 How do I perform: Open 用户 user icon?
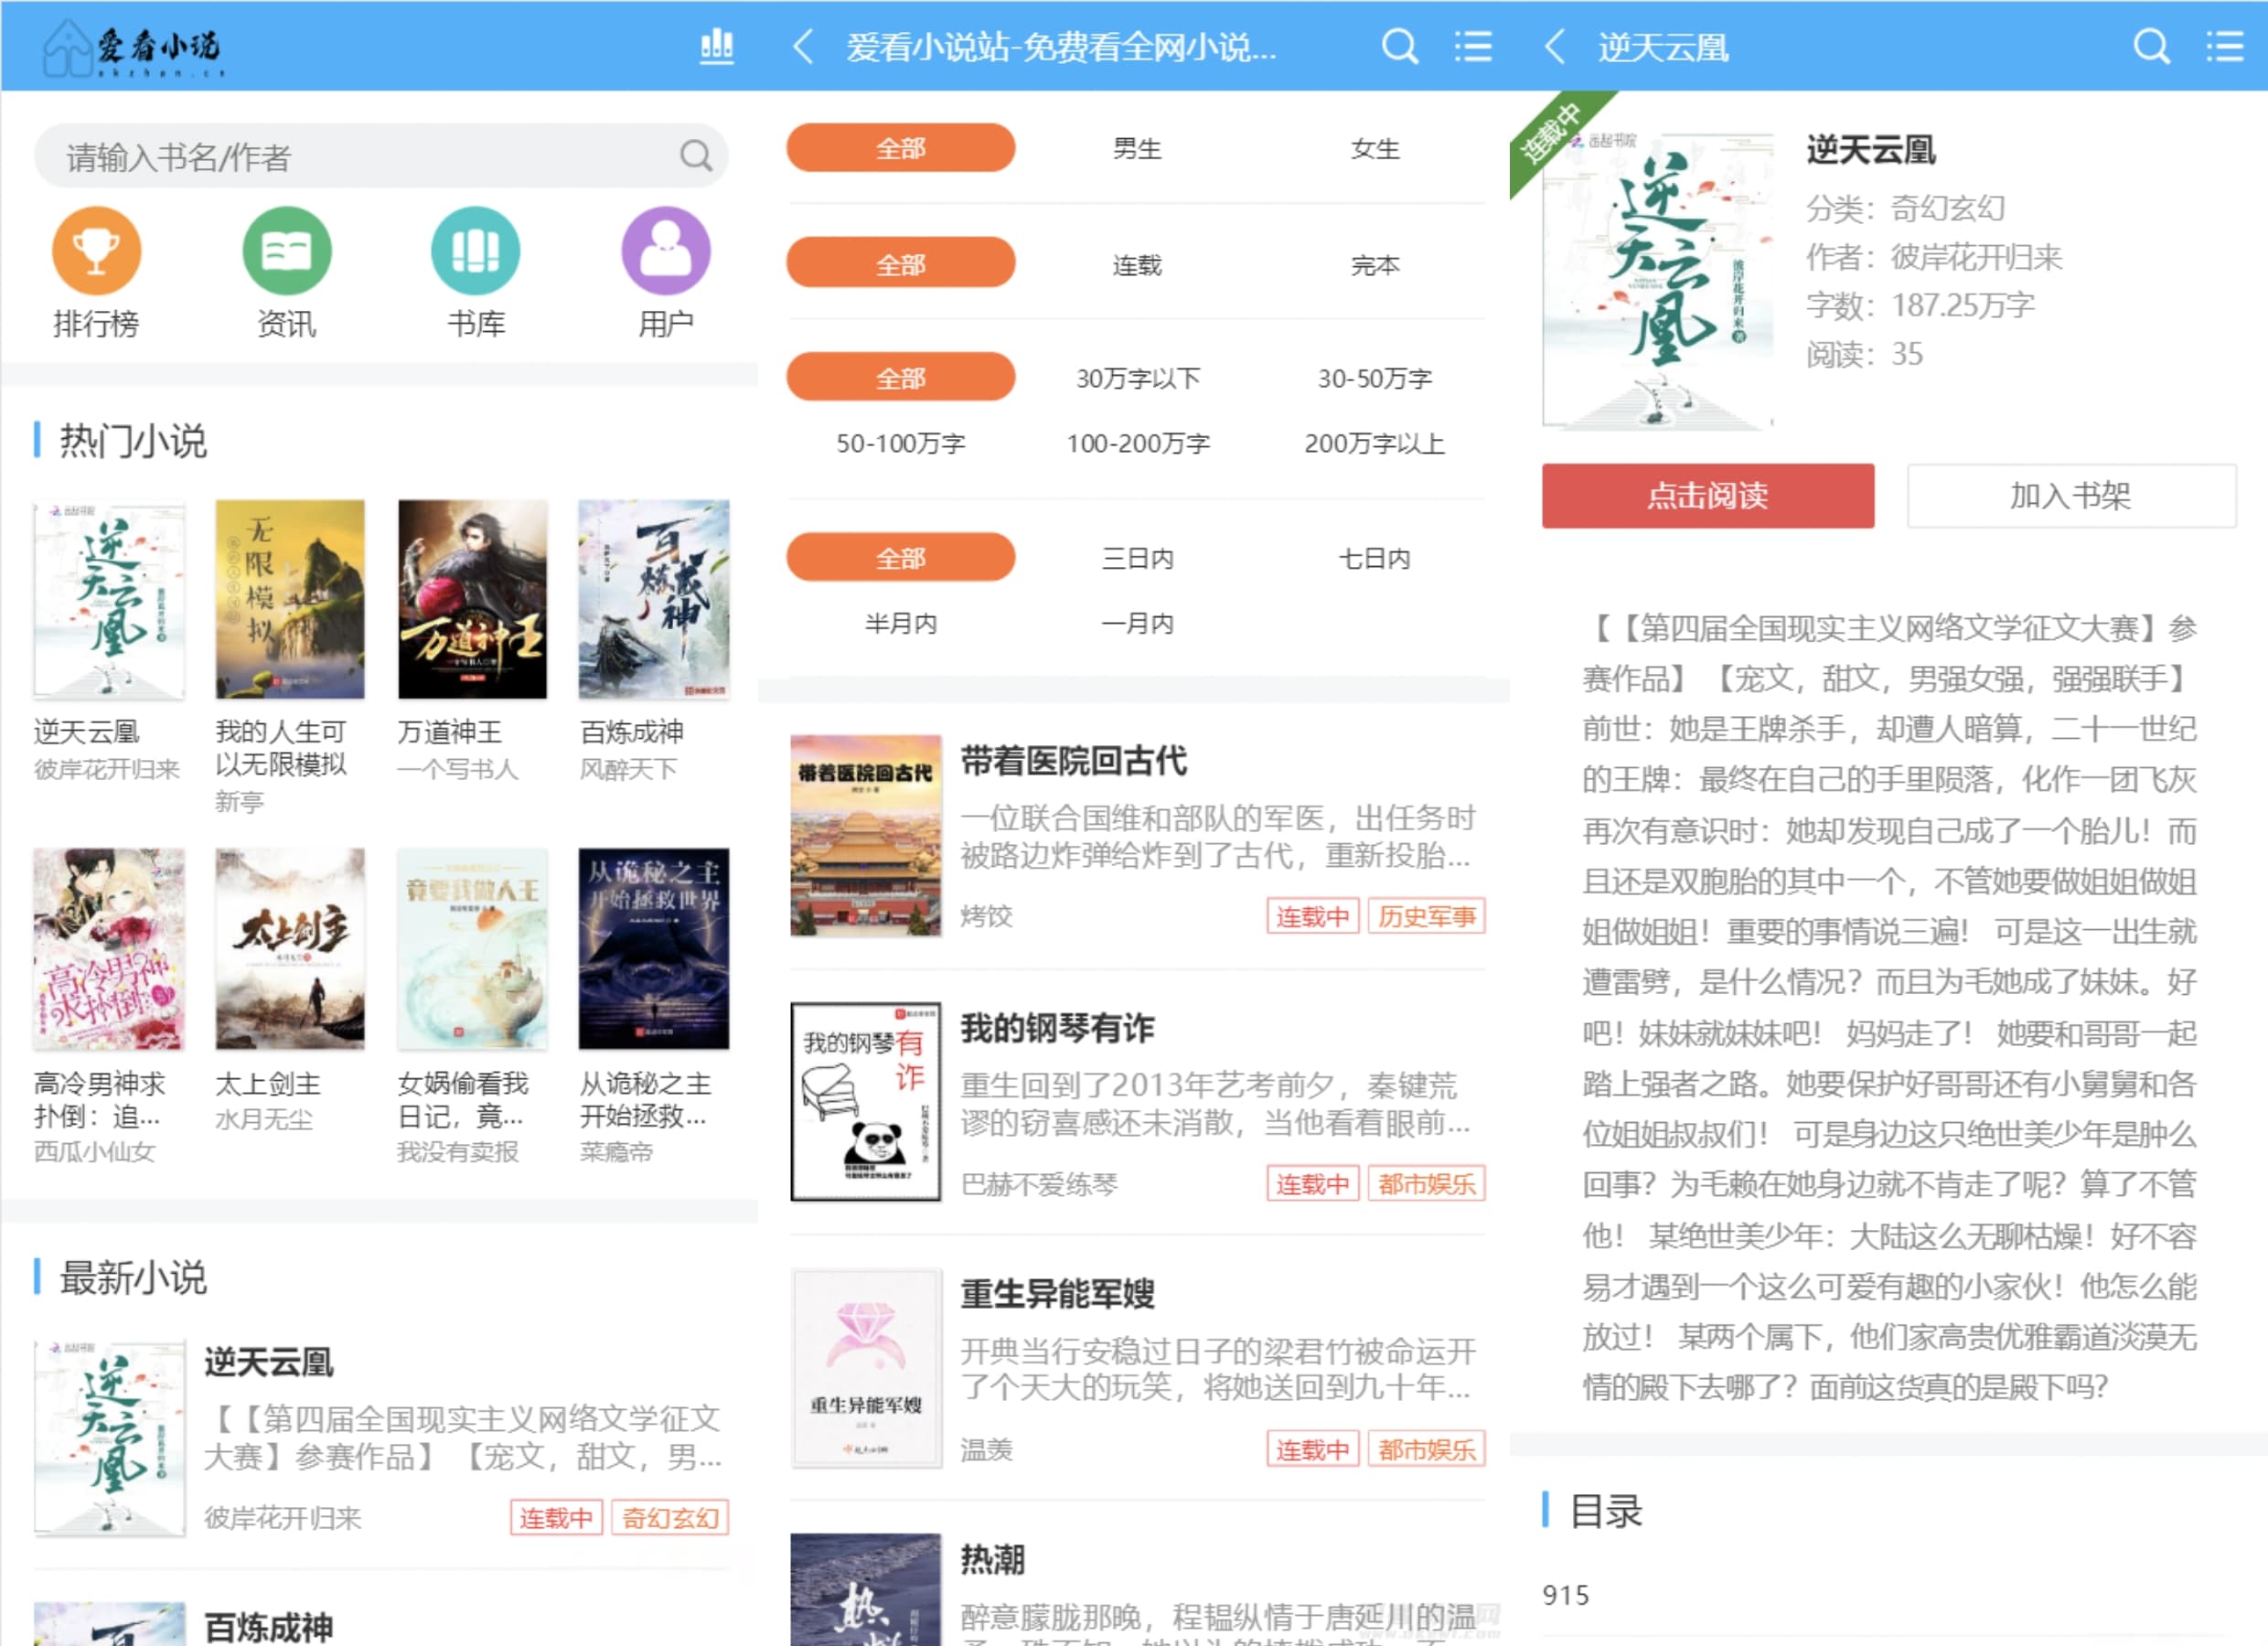pos(666,251)
